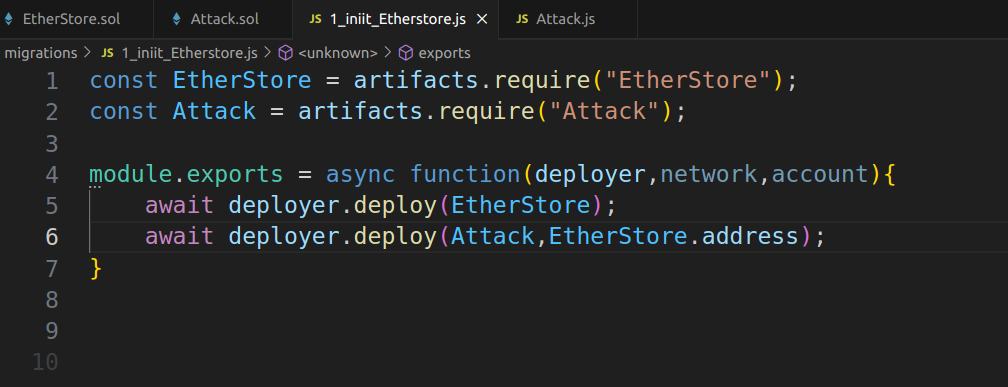Switch to the EtherStore.sol tab
The width and height of the screenshot is (1008, 387).
71,19
